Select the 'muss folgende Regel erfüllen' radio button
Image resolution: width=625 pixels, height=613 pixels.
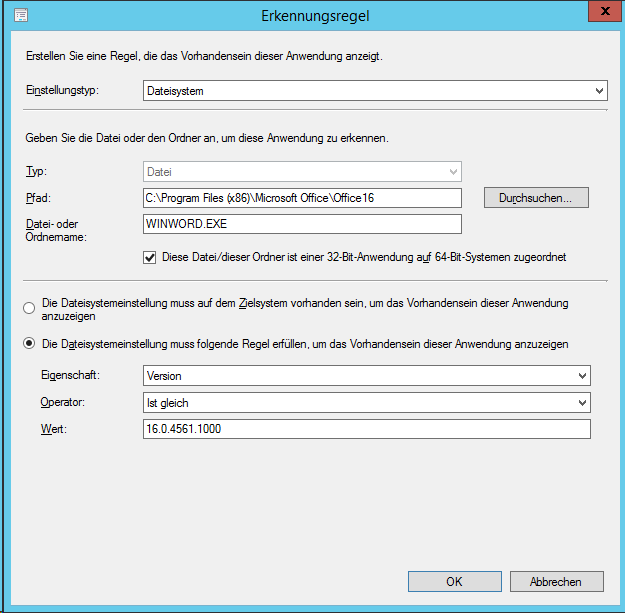pyautogui.click(x=29, y=344)
